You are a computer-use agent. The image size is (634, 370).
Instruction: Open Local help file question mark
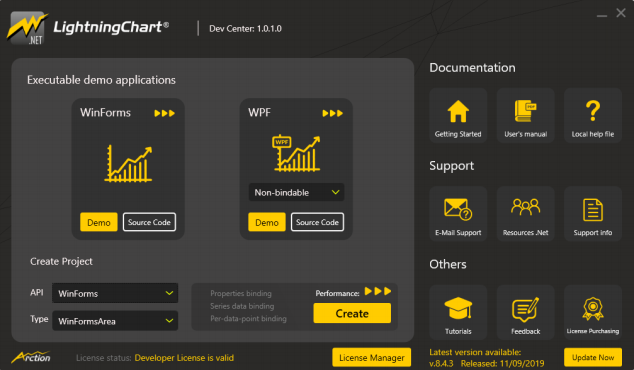[593, 111]
